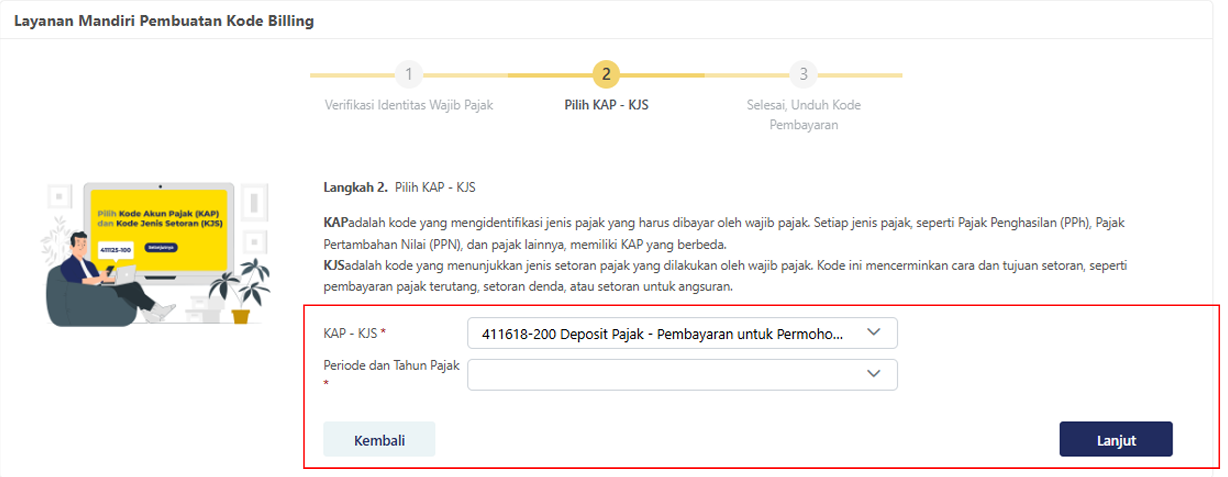Click the step 1 circle indicator
1228x477 pixels.
408,74
